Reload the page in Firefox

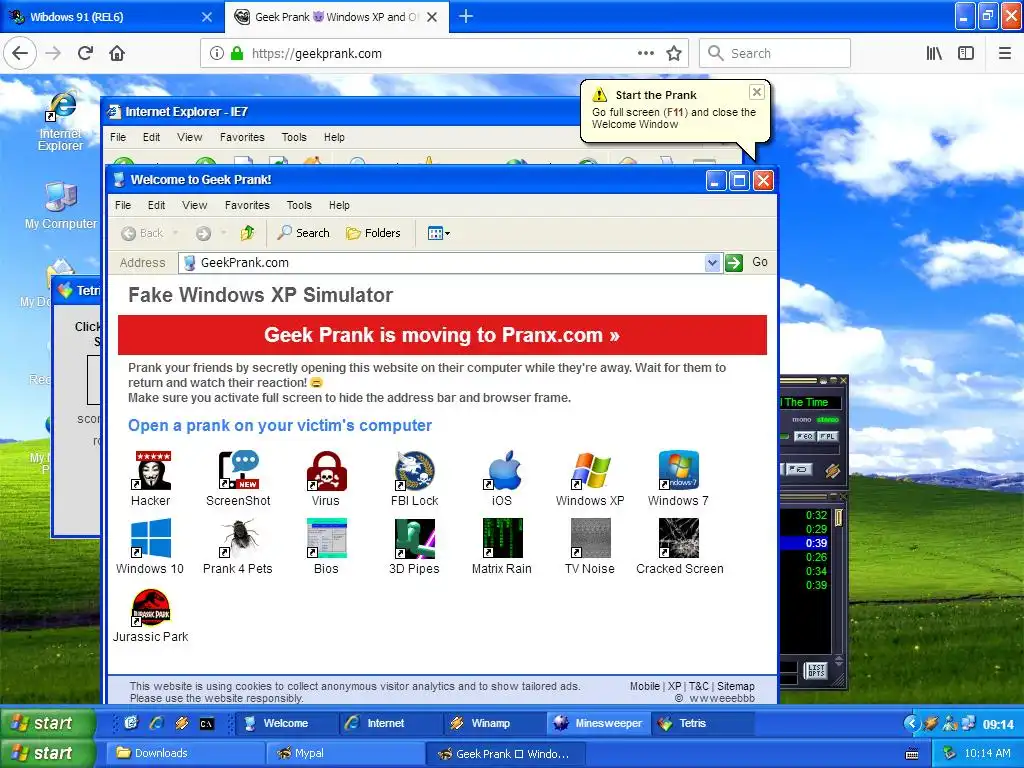86,54
